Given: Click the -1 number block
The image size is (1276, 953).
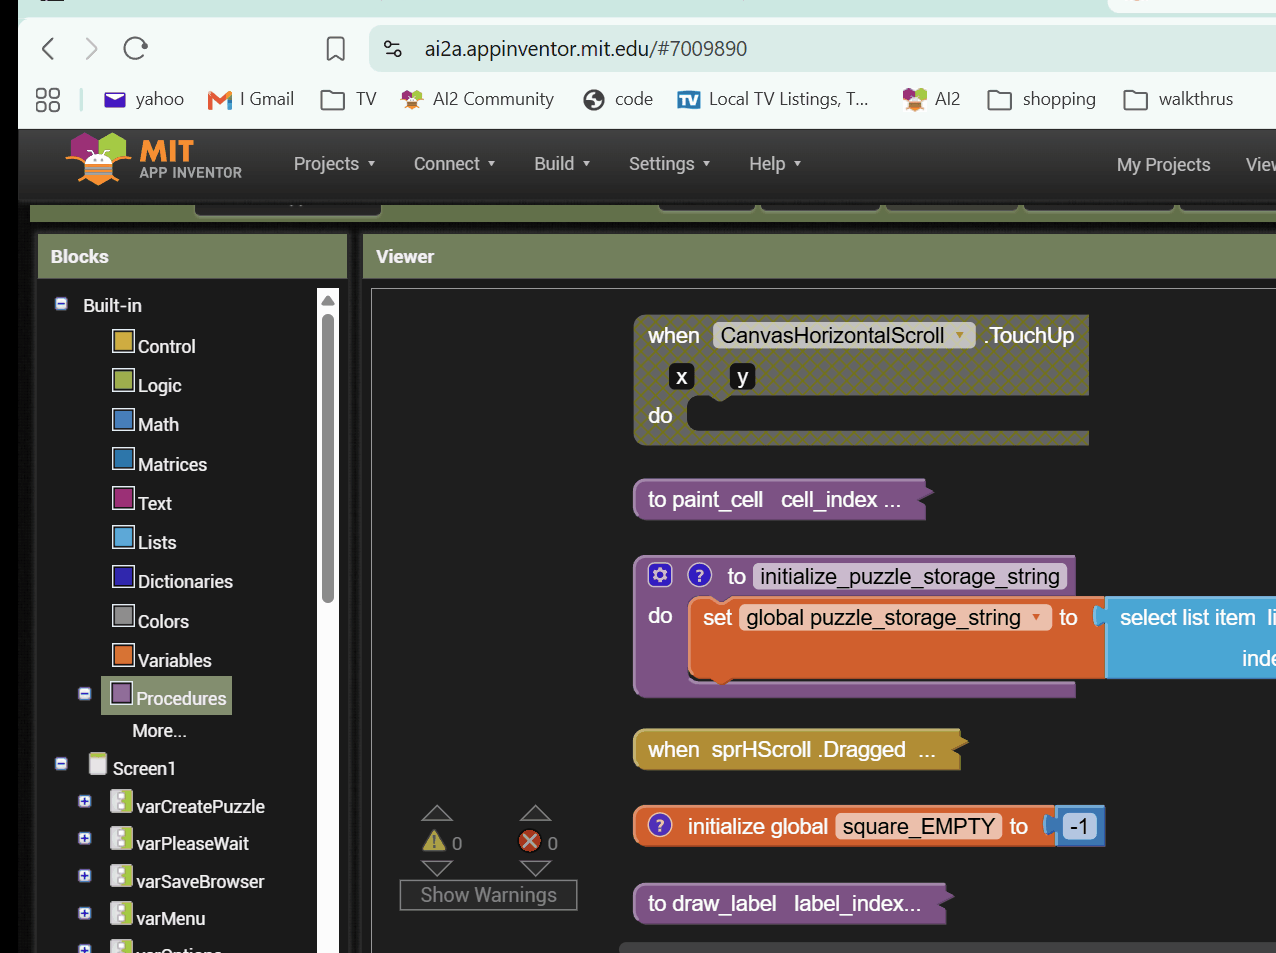Looking at the screenshot, I should pos(1079,826).
